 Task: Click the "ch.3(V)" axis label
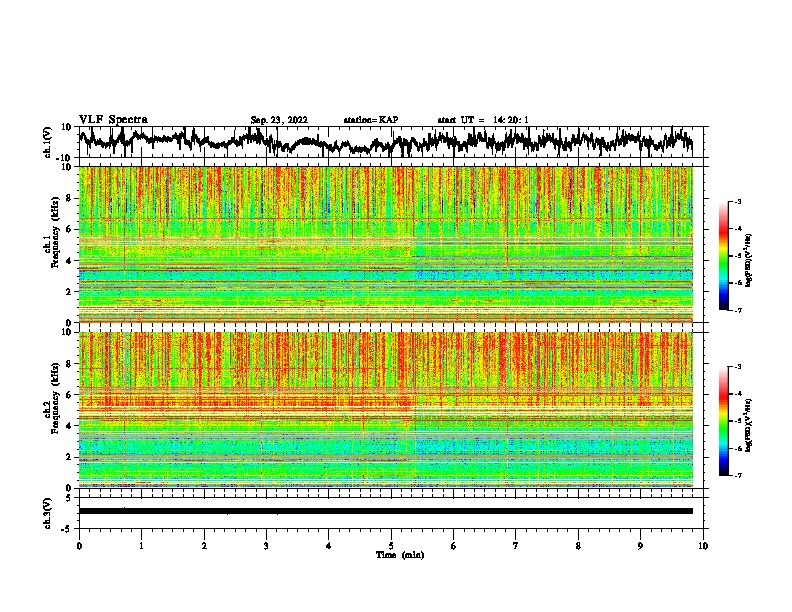tap(48, 514)
